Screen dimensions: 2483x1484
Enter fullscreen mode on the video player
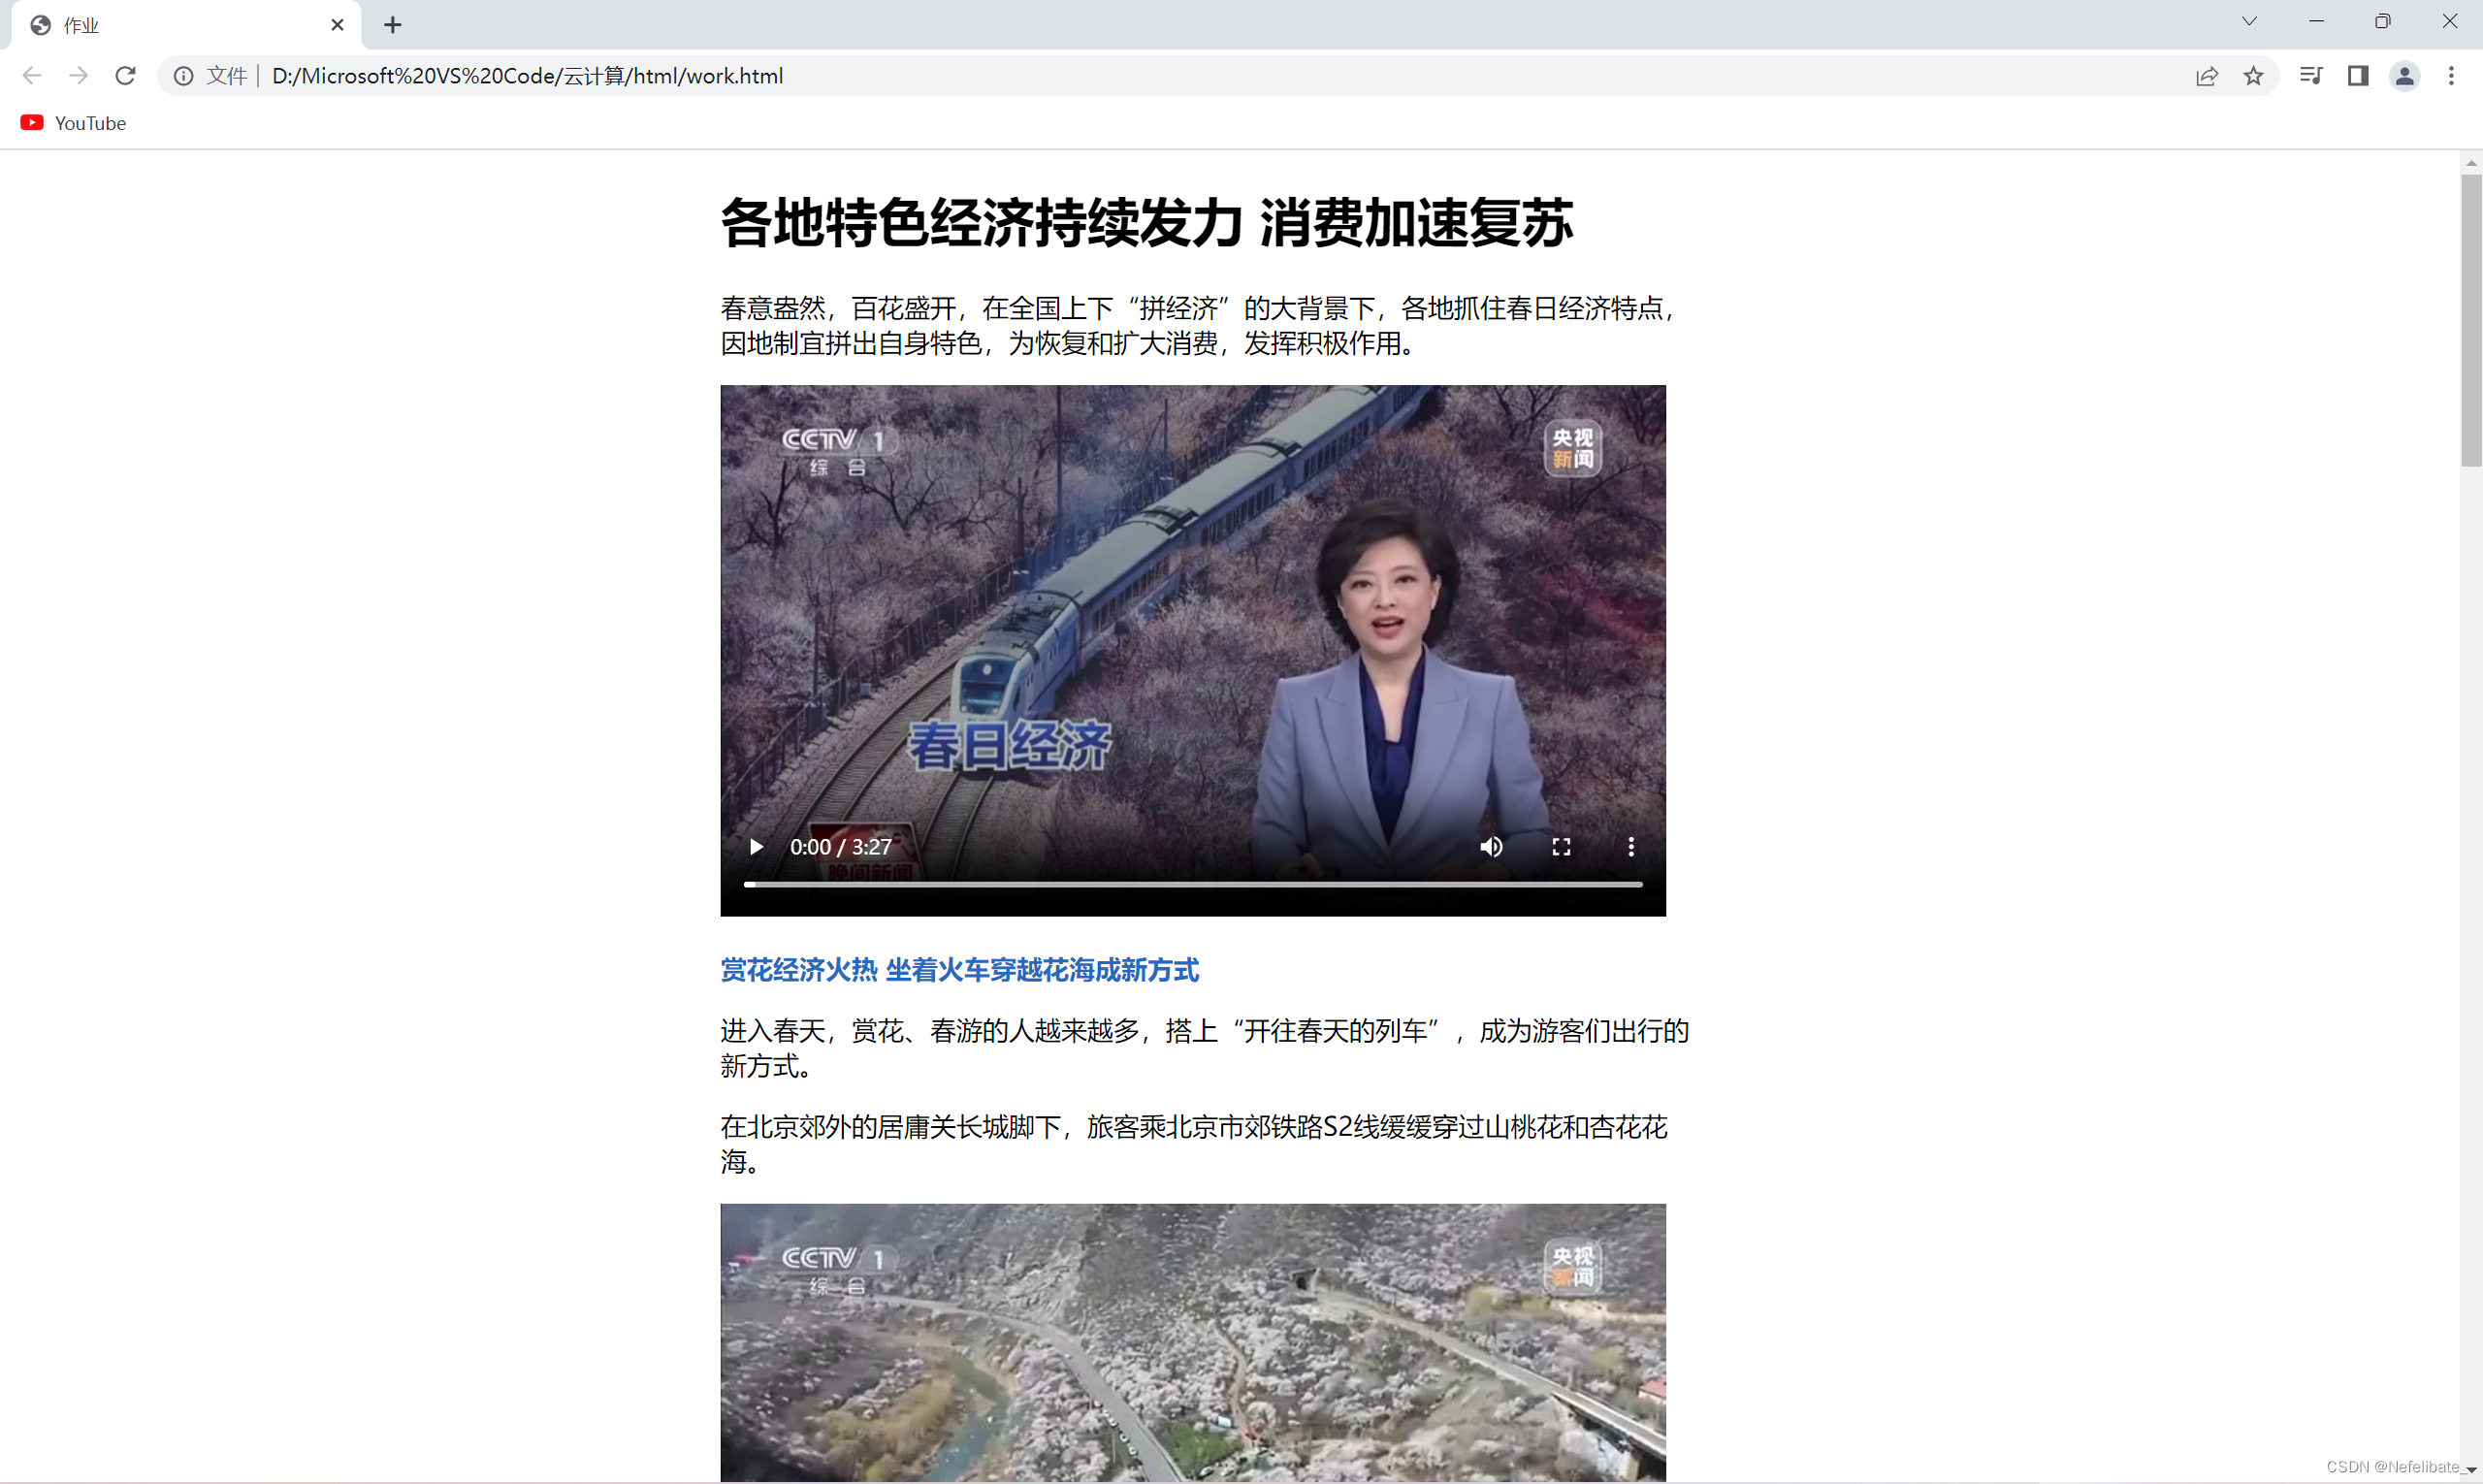[1561, 847]
